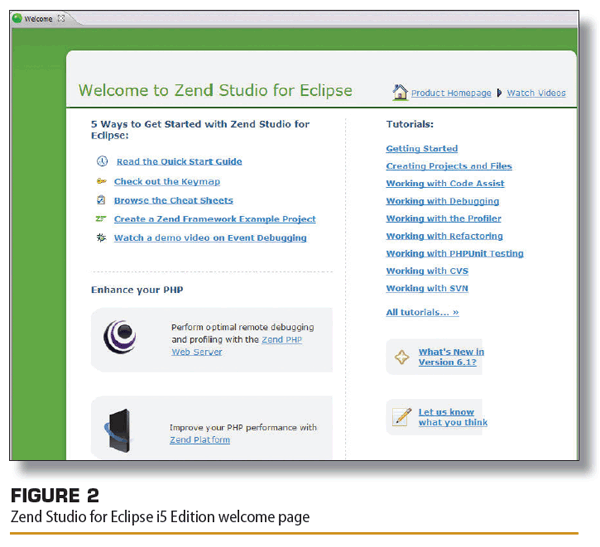Open the All tutorials link

click(422, 312)
